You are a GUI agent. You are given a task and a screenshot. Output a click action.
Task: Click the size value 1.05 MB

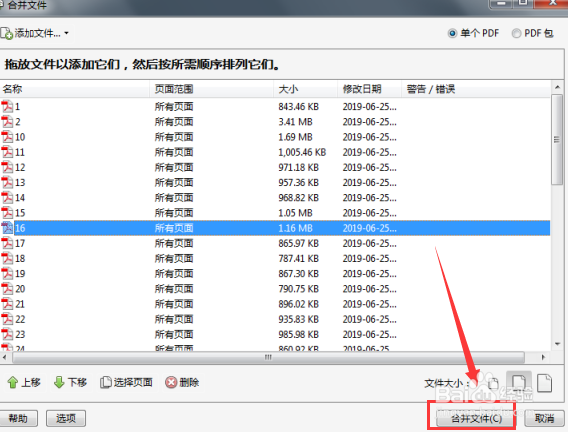[x=295, y=213]
